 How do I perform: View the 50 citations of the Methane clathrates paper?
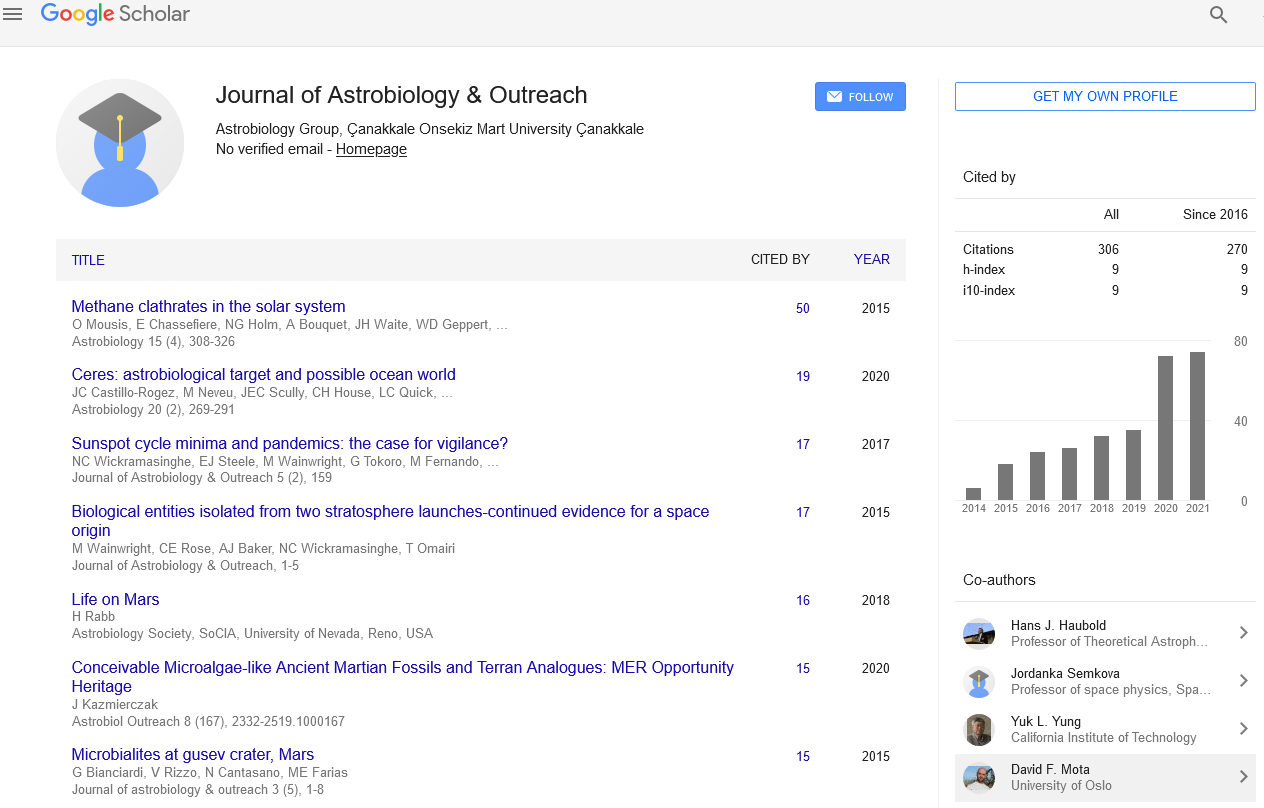point(802,308)
